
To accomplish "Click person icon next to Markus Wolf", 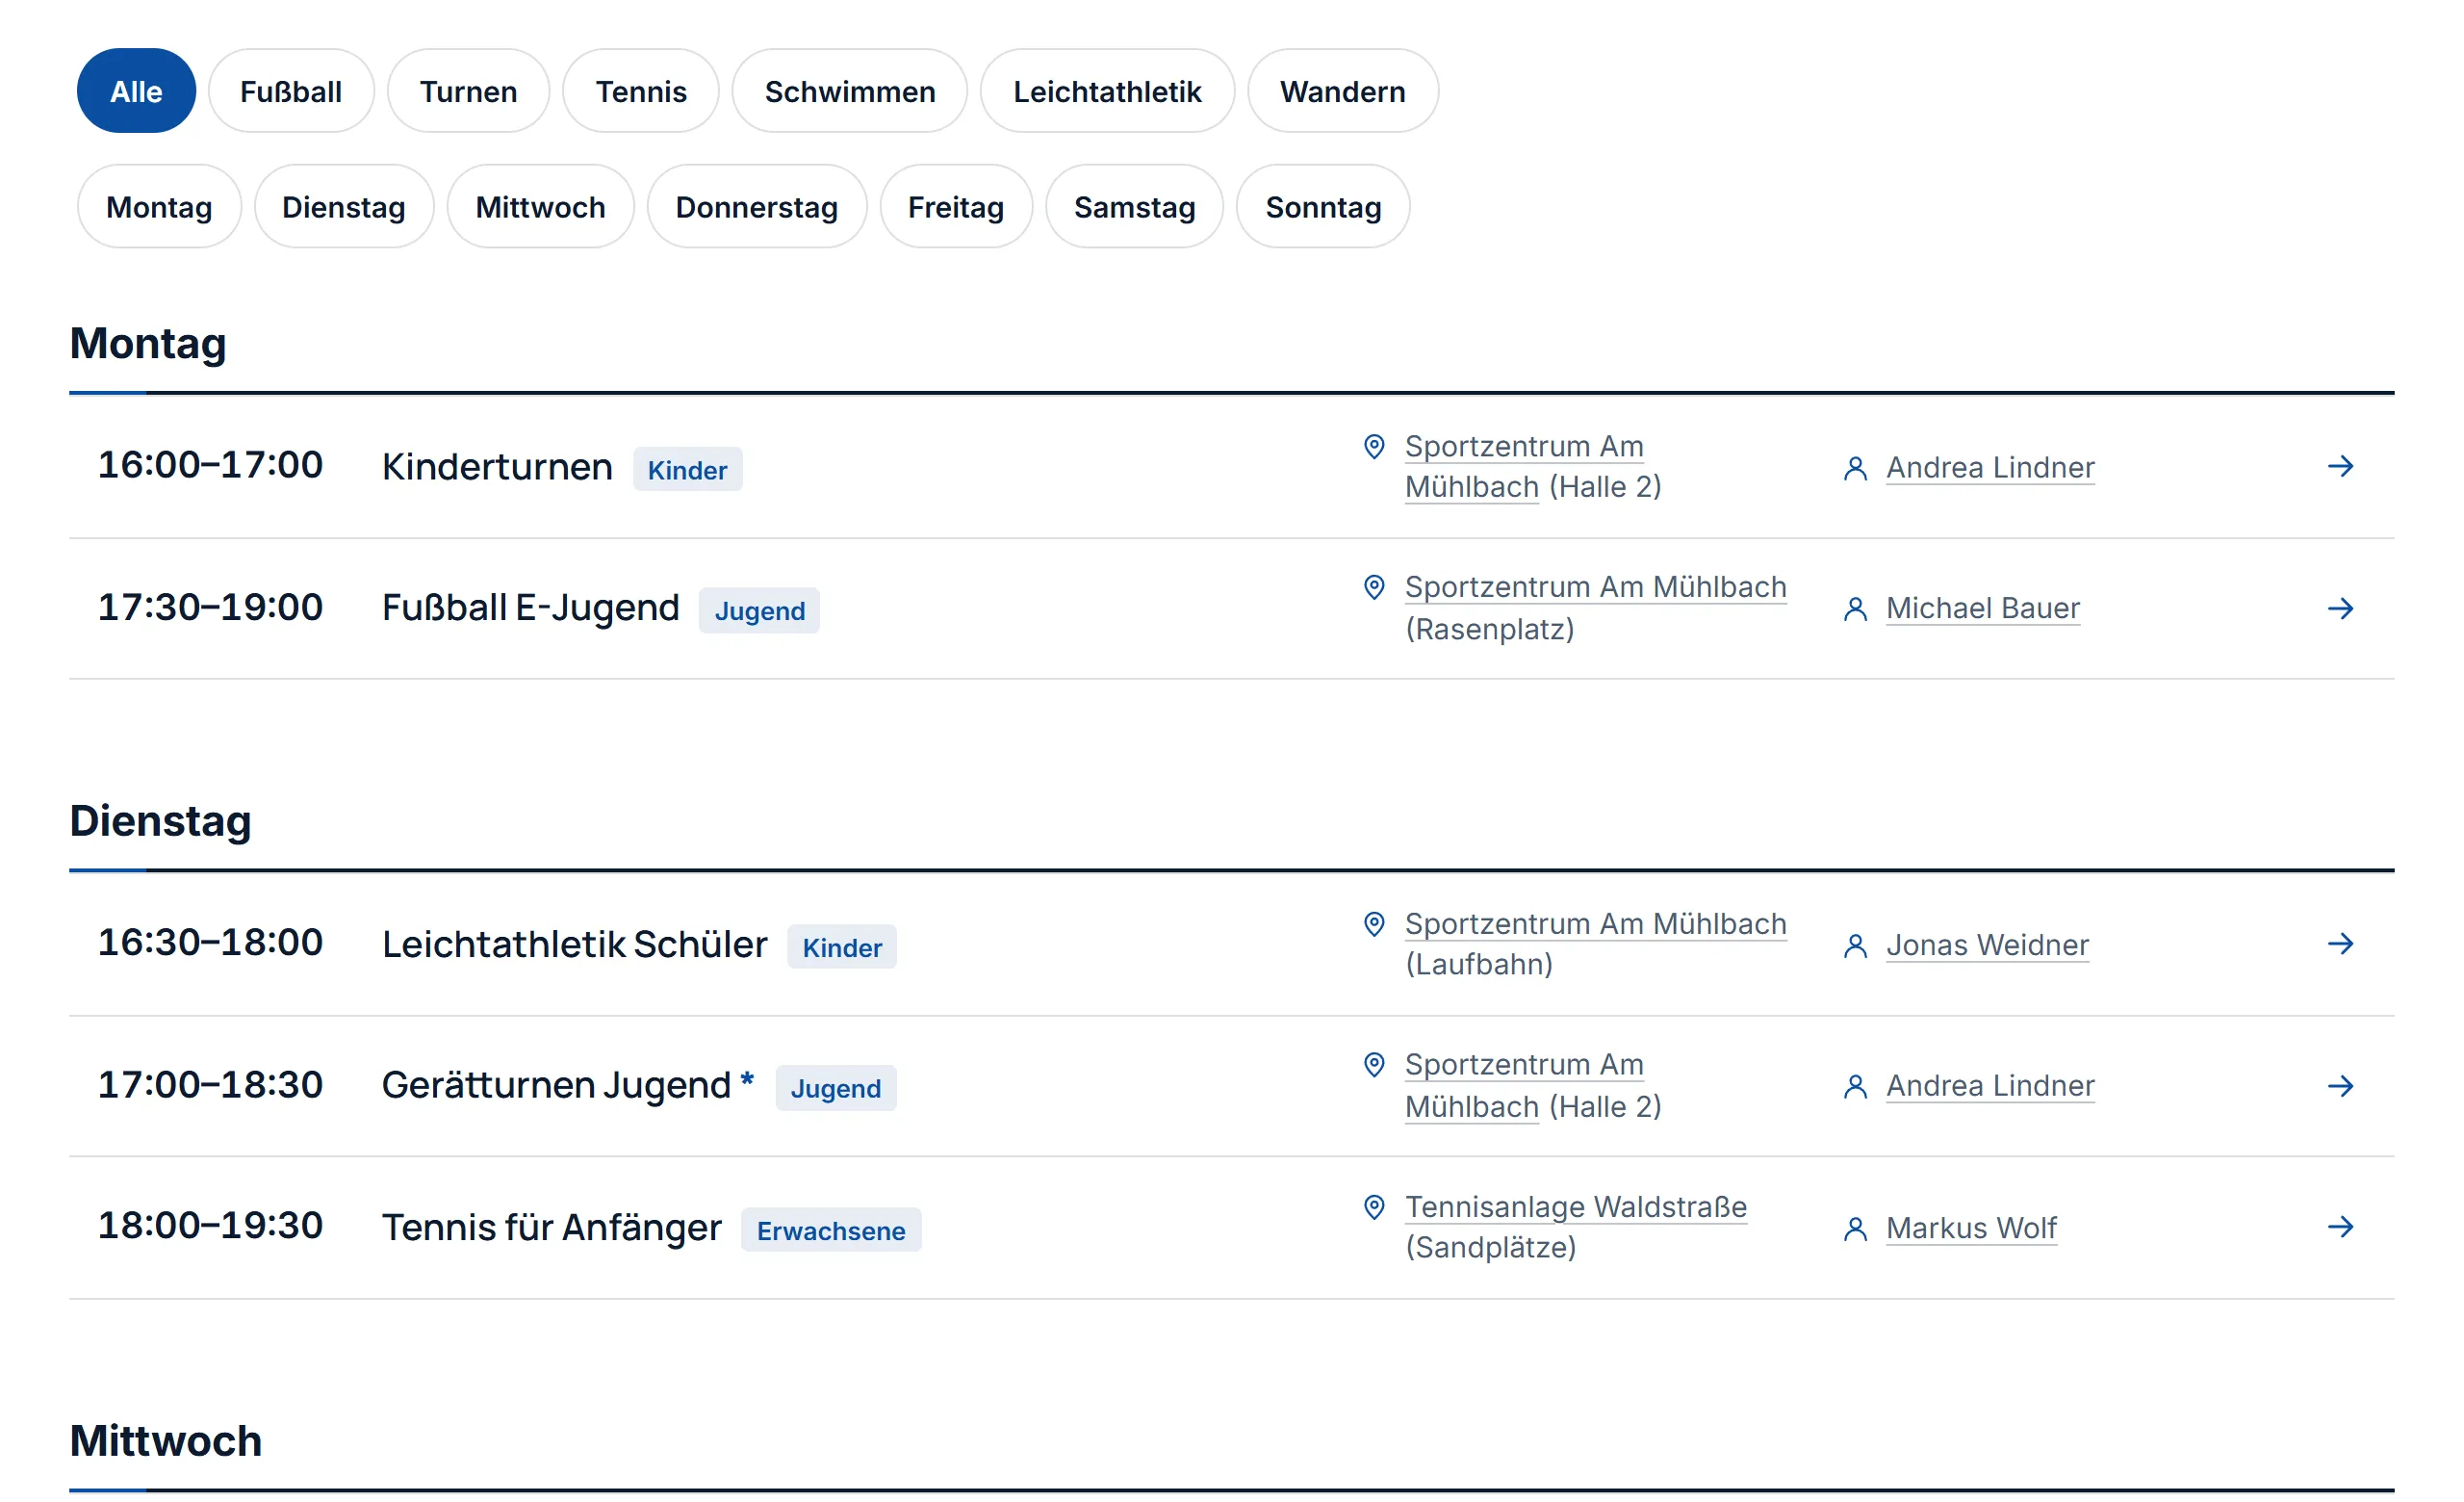I will pyautogui.click(x=1854, y=1228).
